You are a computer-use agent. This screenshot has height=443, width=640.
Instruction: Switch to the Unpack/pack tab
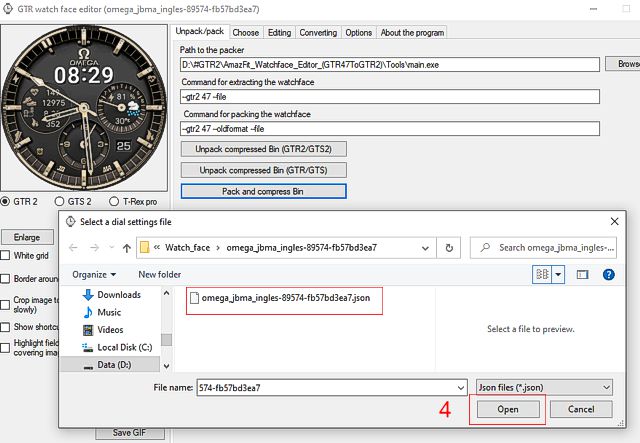[200, 31]
